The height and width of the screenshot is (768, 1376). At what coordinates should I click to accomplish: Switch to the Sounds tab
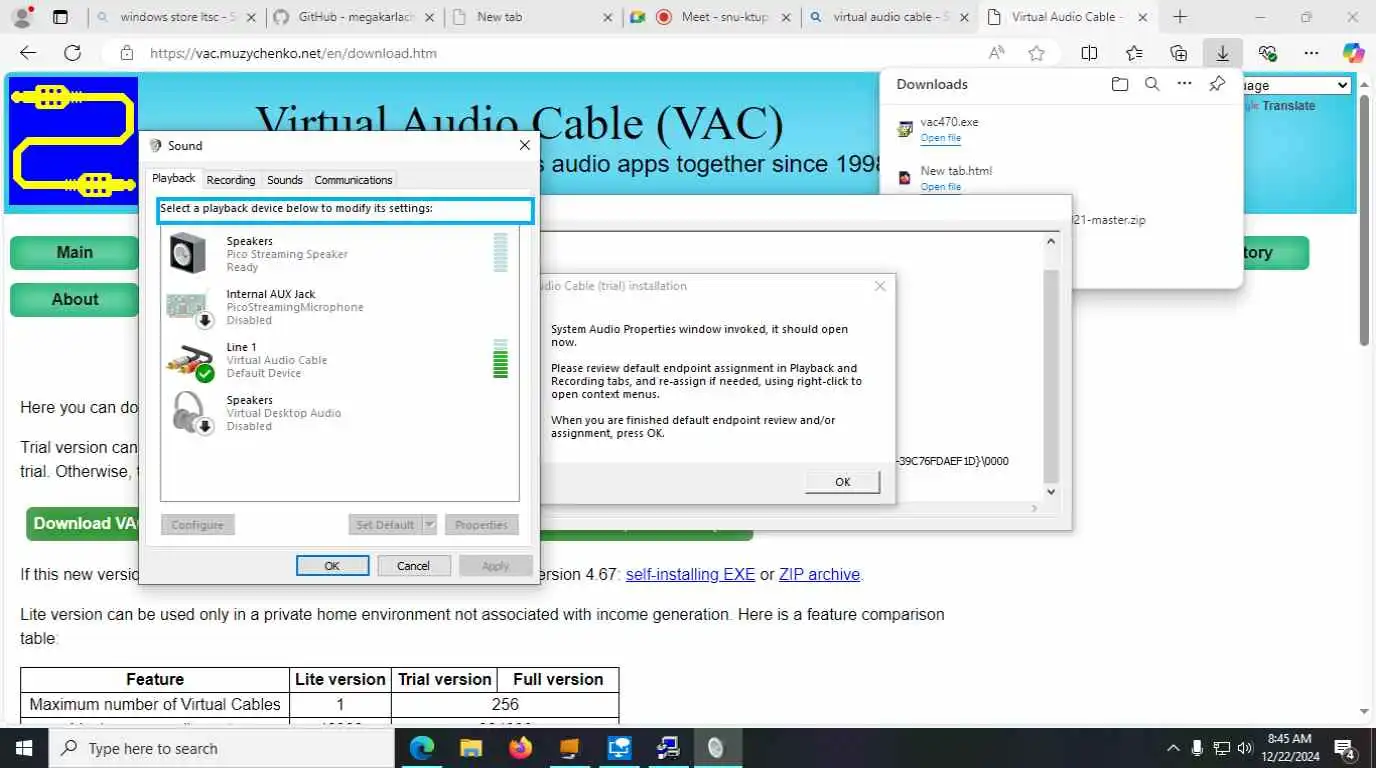(x=285, y=180)
